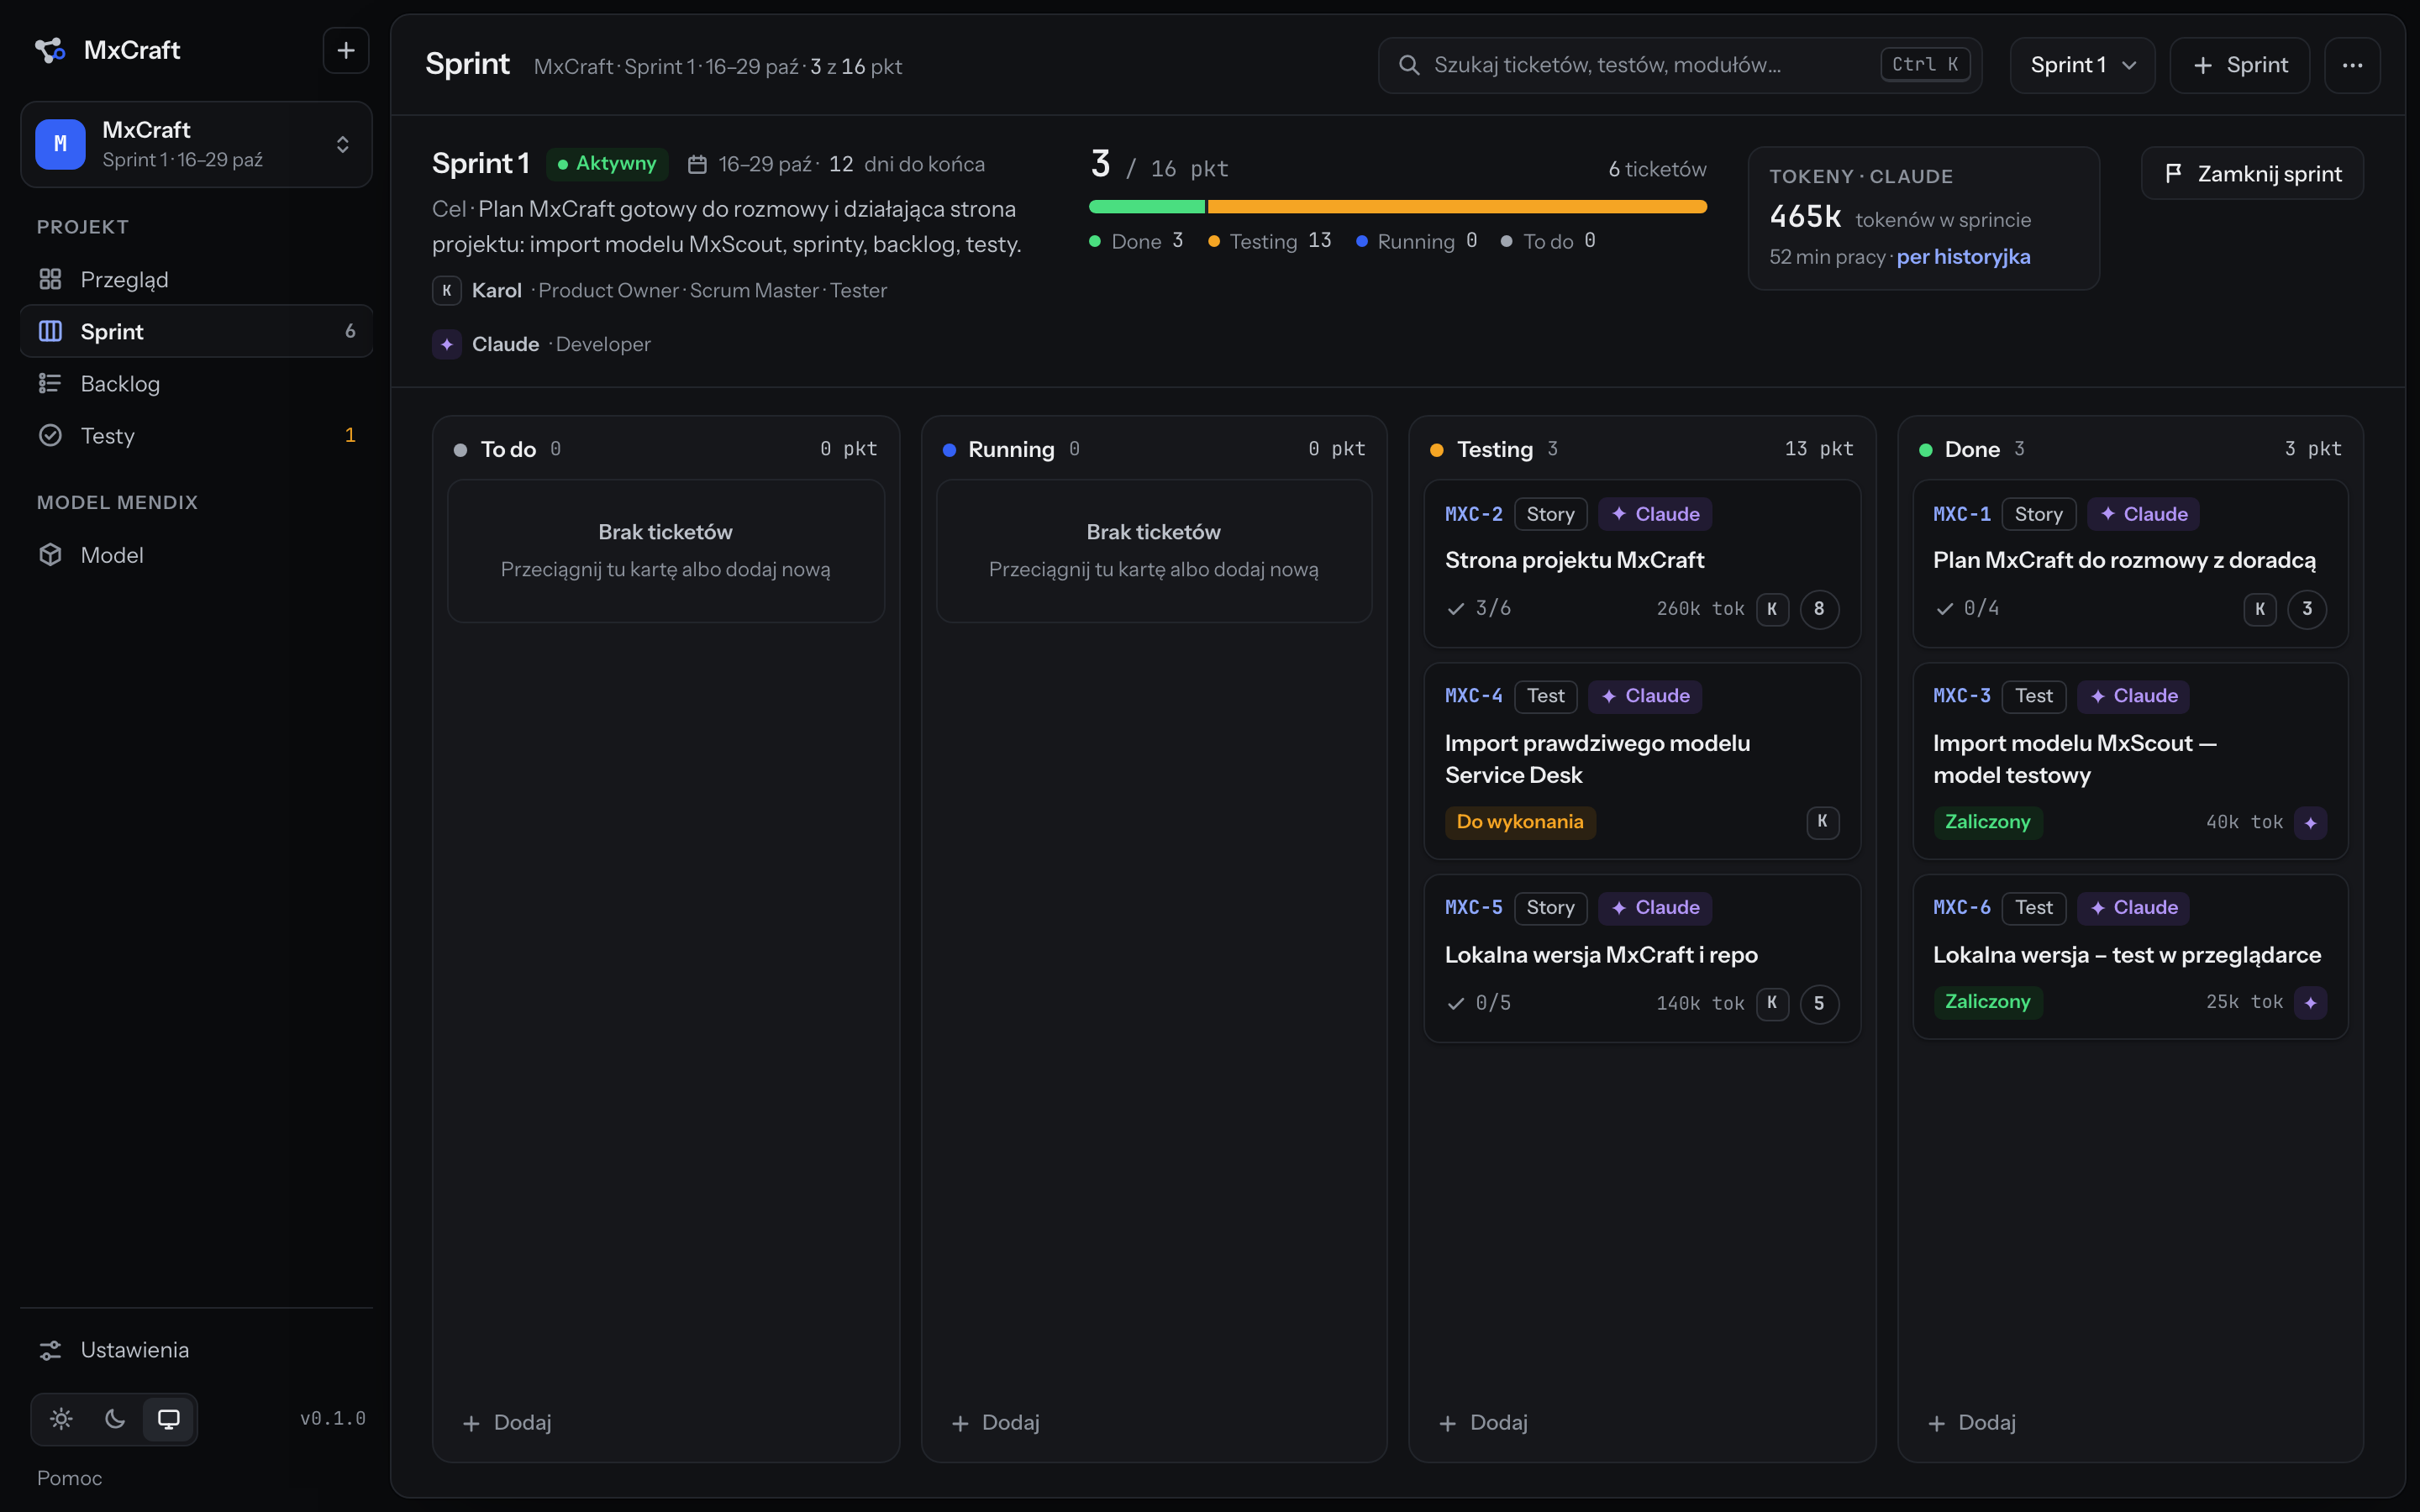Open Backlog in the sidebar

click(x=196, y=383)
